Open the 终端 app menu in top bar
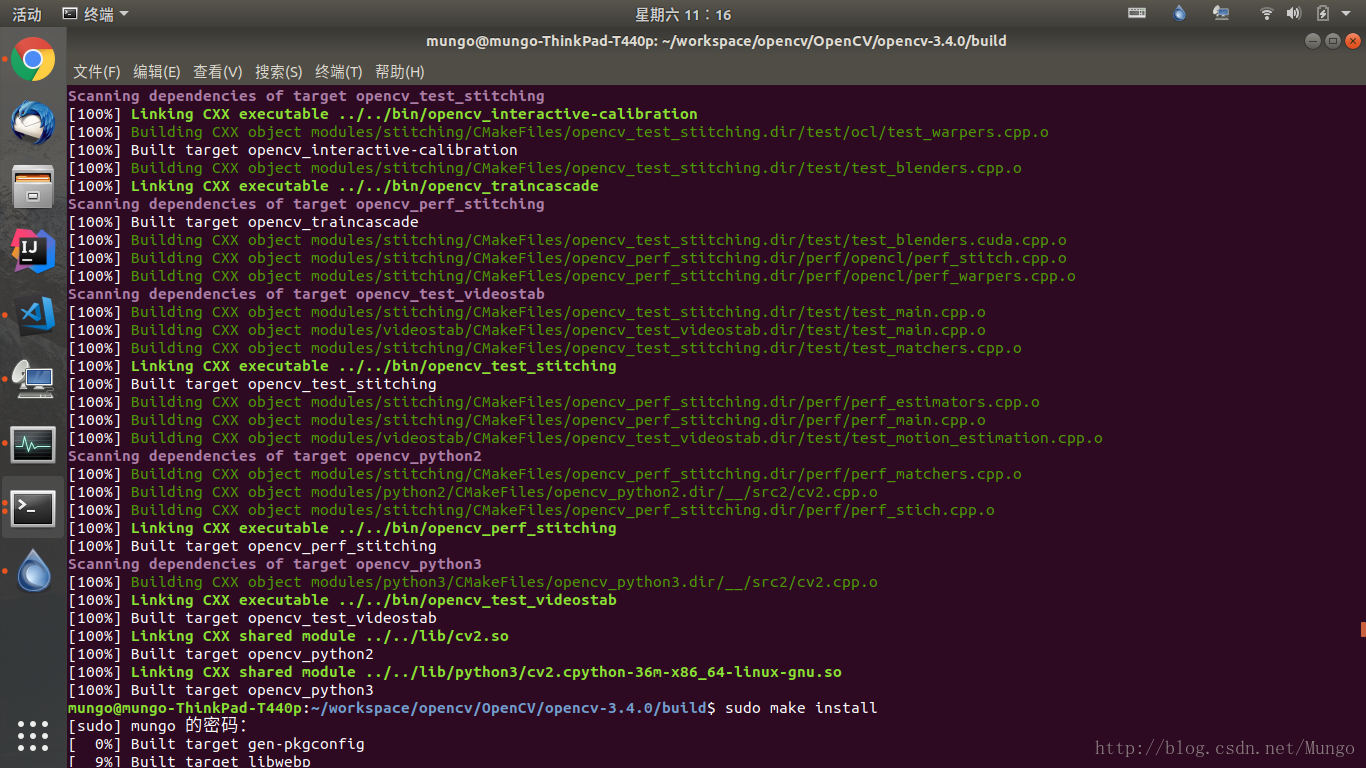 pyautogui.click(x=95, y=14)
